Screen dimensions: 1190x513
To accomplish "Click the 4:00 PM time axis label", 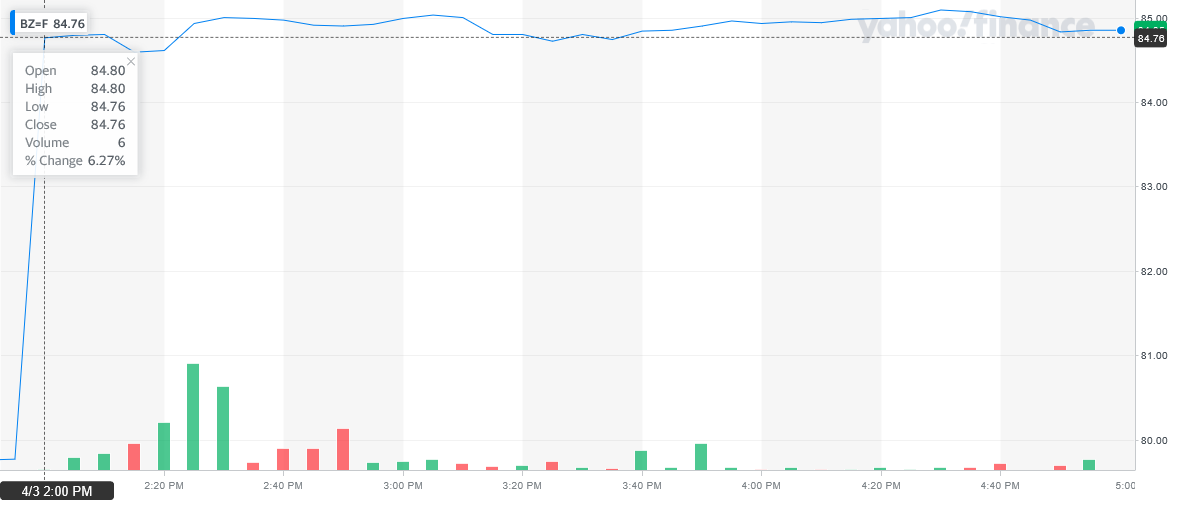I will tap(762, 485).
